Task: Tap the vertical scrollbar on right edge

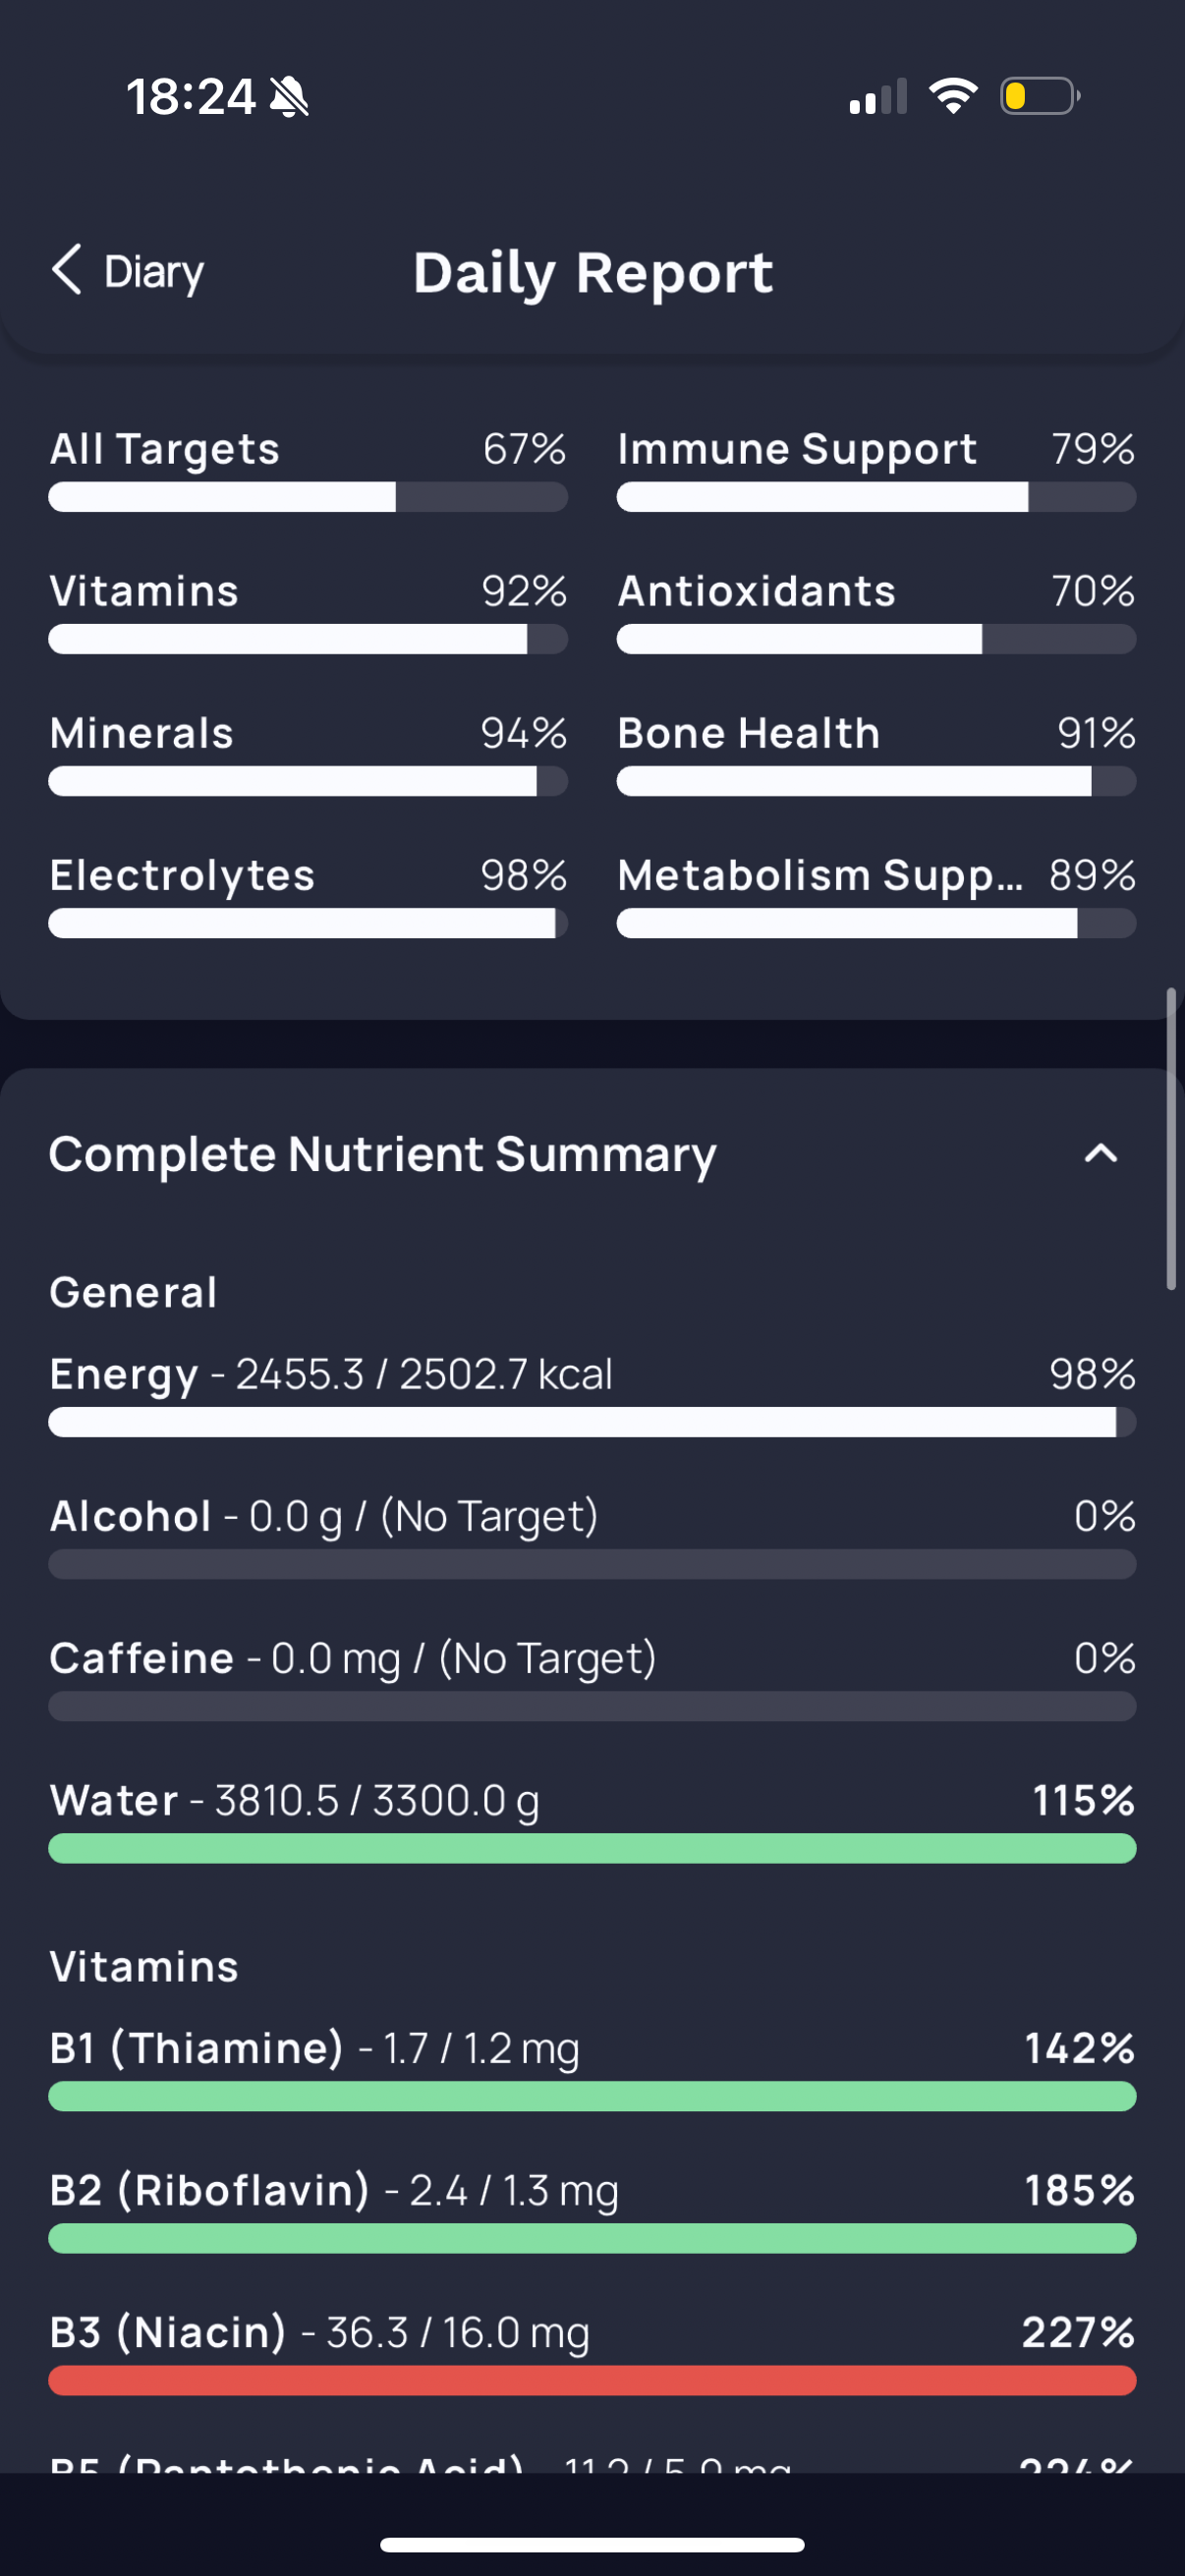Action: (1171, 1139)
